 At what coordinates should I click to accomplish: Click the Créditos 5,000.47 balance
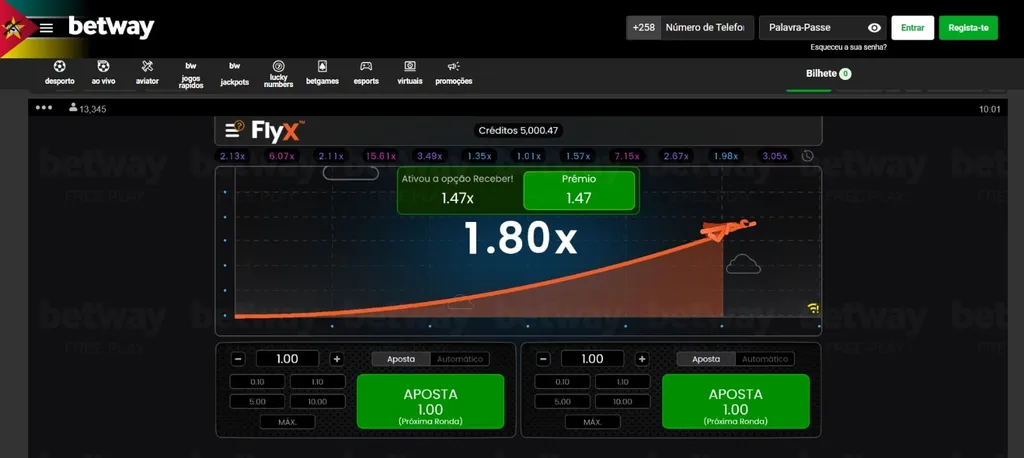518,131
